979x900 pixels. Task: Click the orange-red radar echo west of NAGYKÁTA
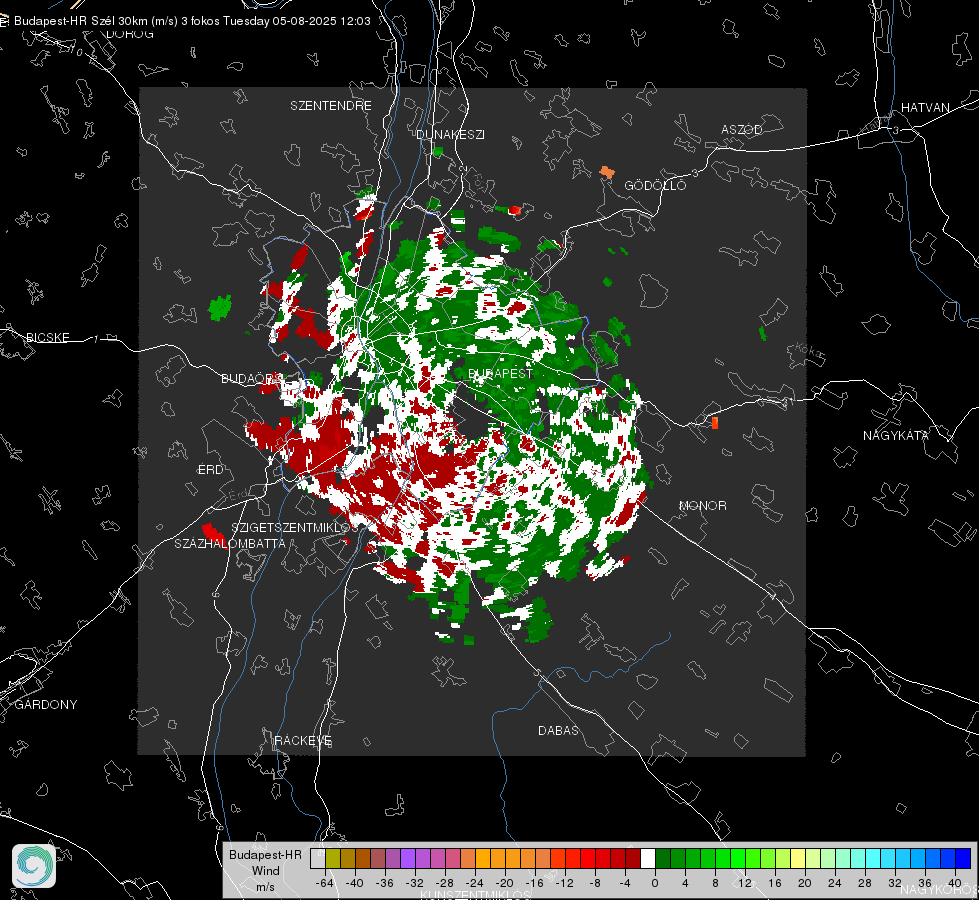tap(715, 423)
